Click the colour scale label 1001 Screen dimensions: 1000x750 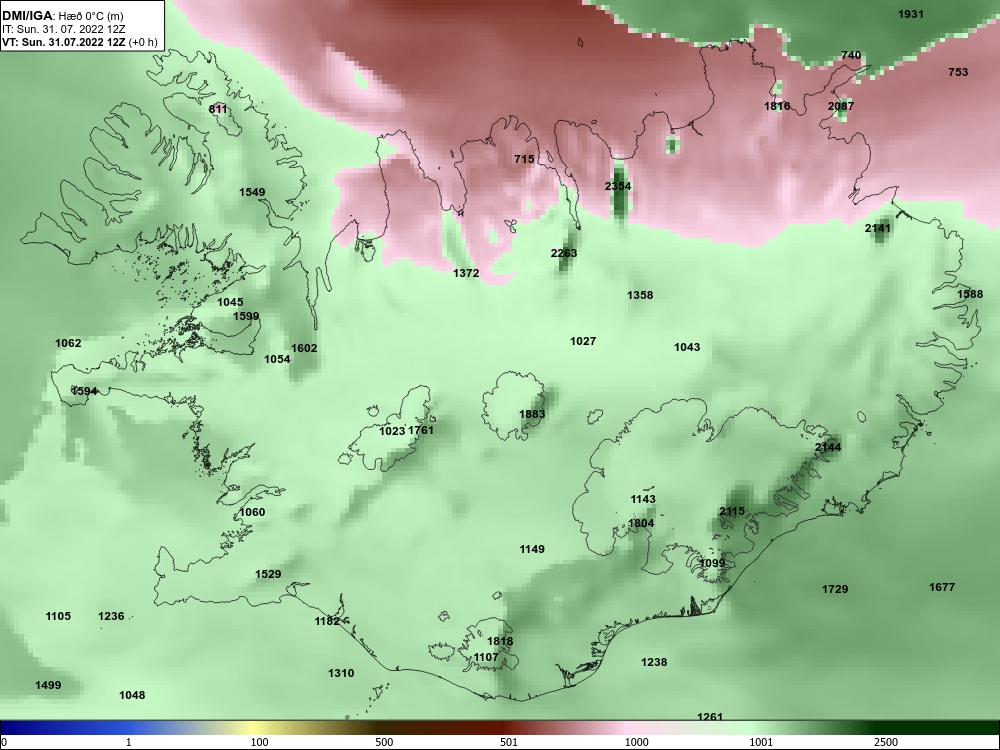761,742
